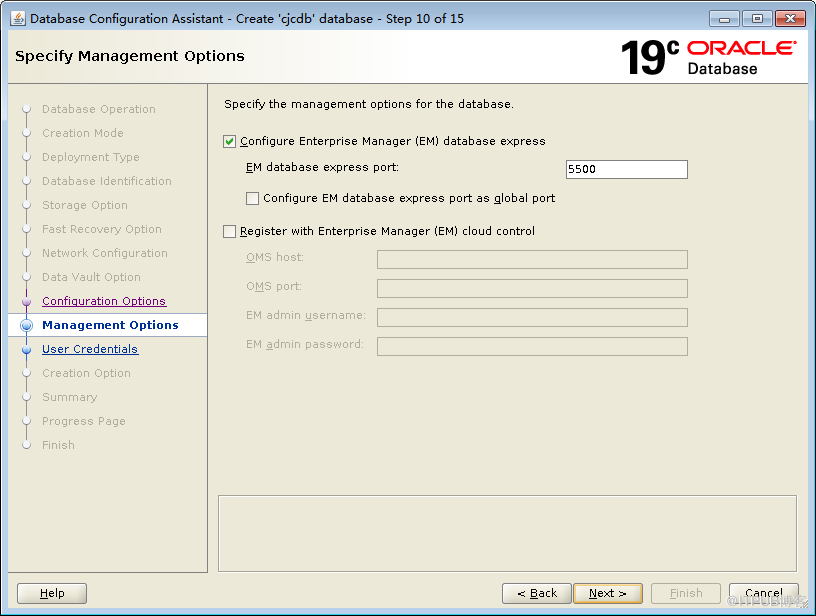Screen dimensions: 816x616
Task: Click the Java application icon in title bar
Action: tap(18, 19)
